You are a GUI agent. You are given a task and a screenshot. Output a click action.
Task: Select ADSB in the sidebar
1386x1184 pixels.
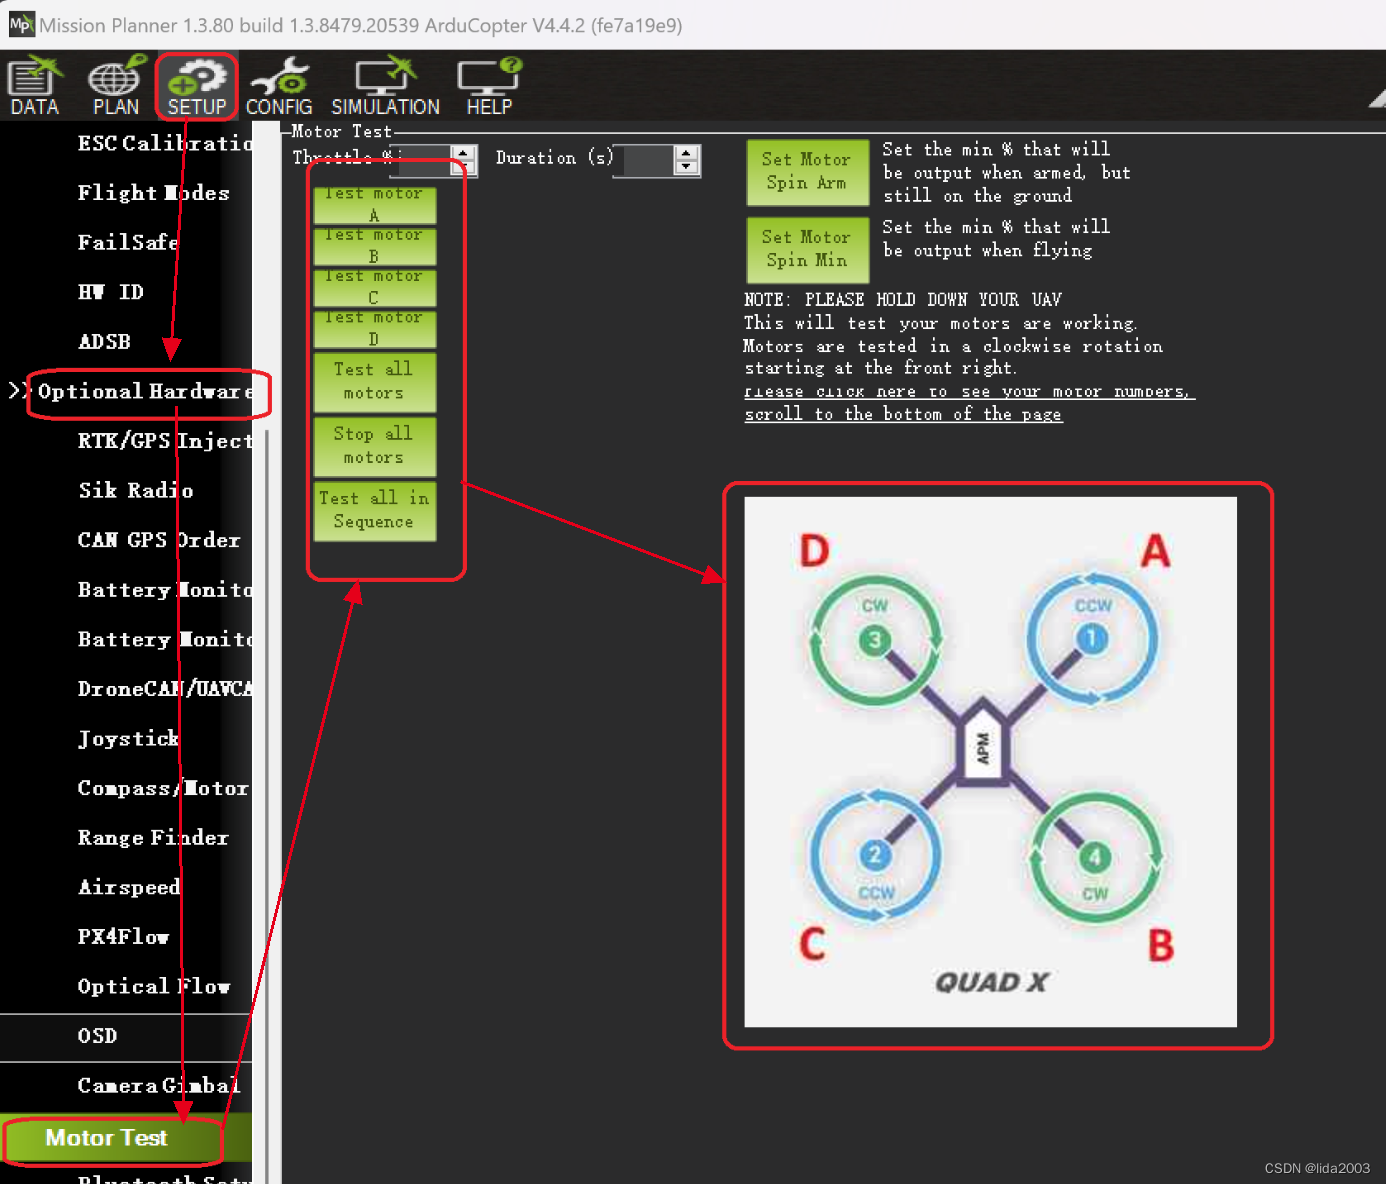point(104,341)
